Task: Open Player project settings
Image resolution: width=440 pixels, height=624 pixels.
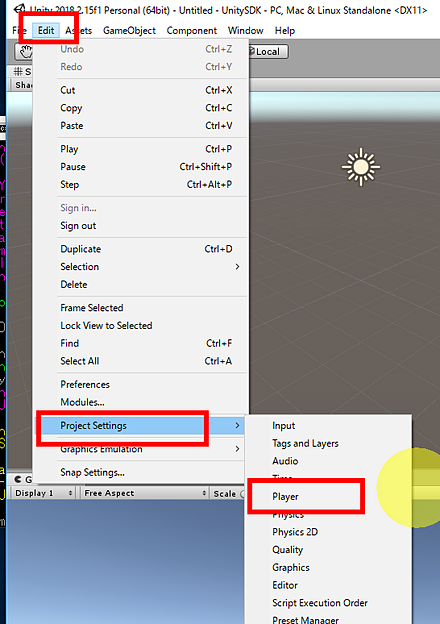Action: (329, 497)
